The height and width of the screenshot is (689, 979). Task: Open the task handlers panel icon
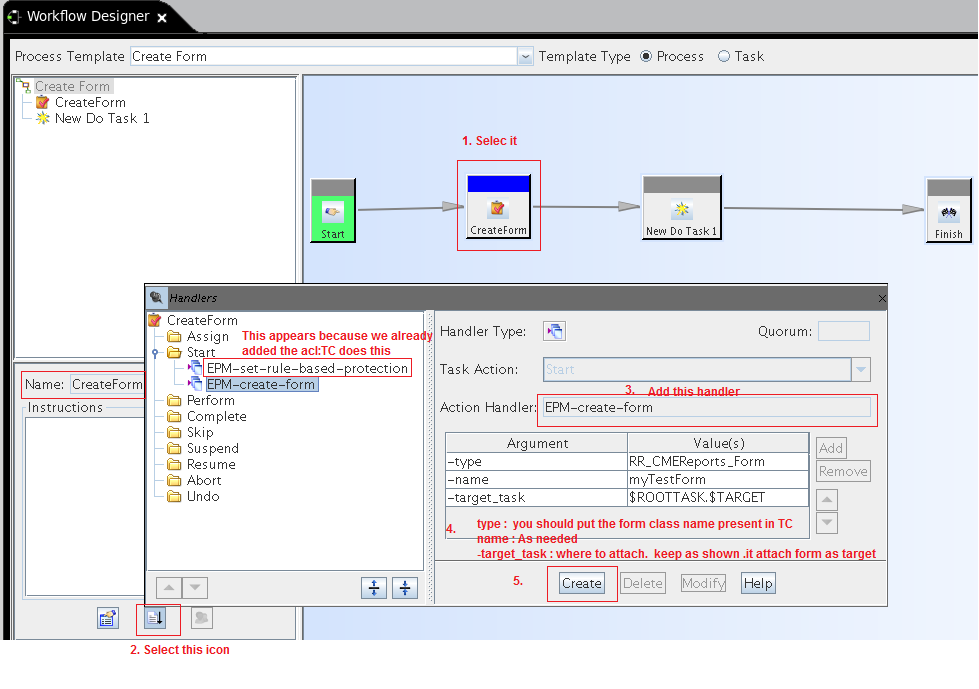coord(155,618)
